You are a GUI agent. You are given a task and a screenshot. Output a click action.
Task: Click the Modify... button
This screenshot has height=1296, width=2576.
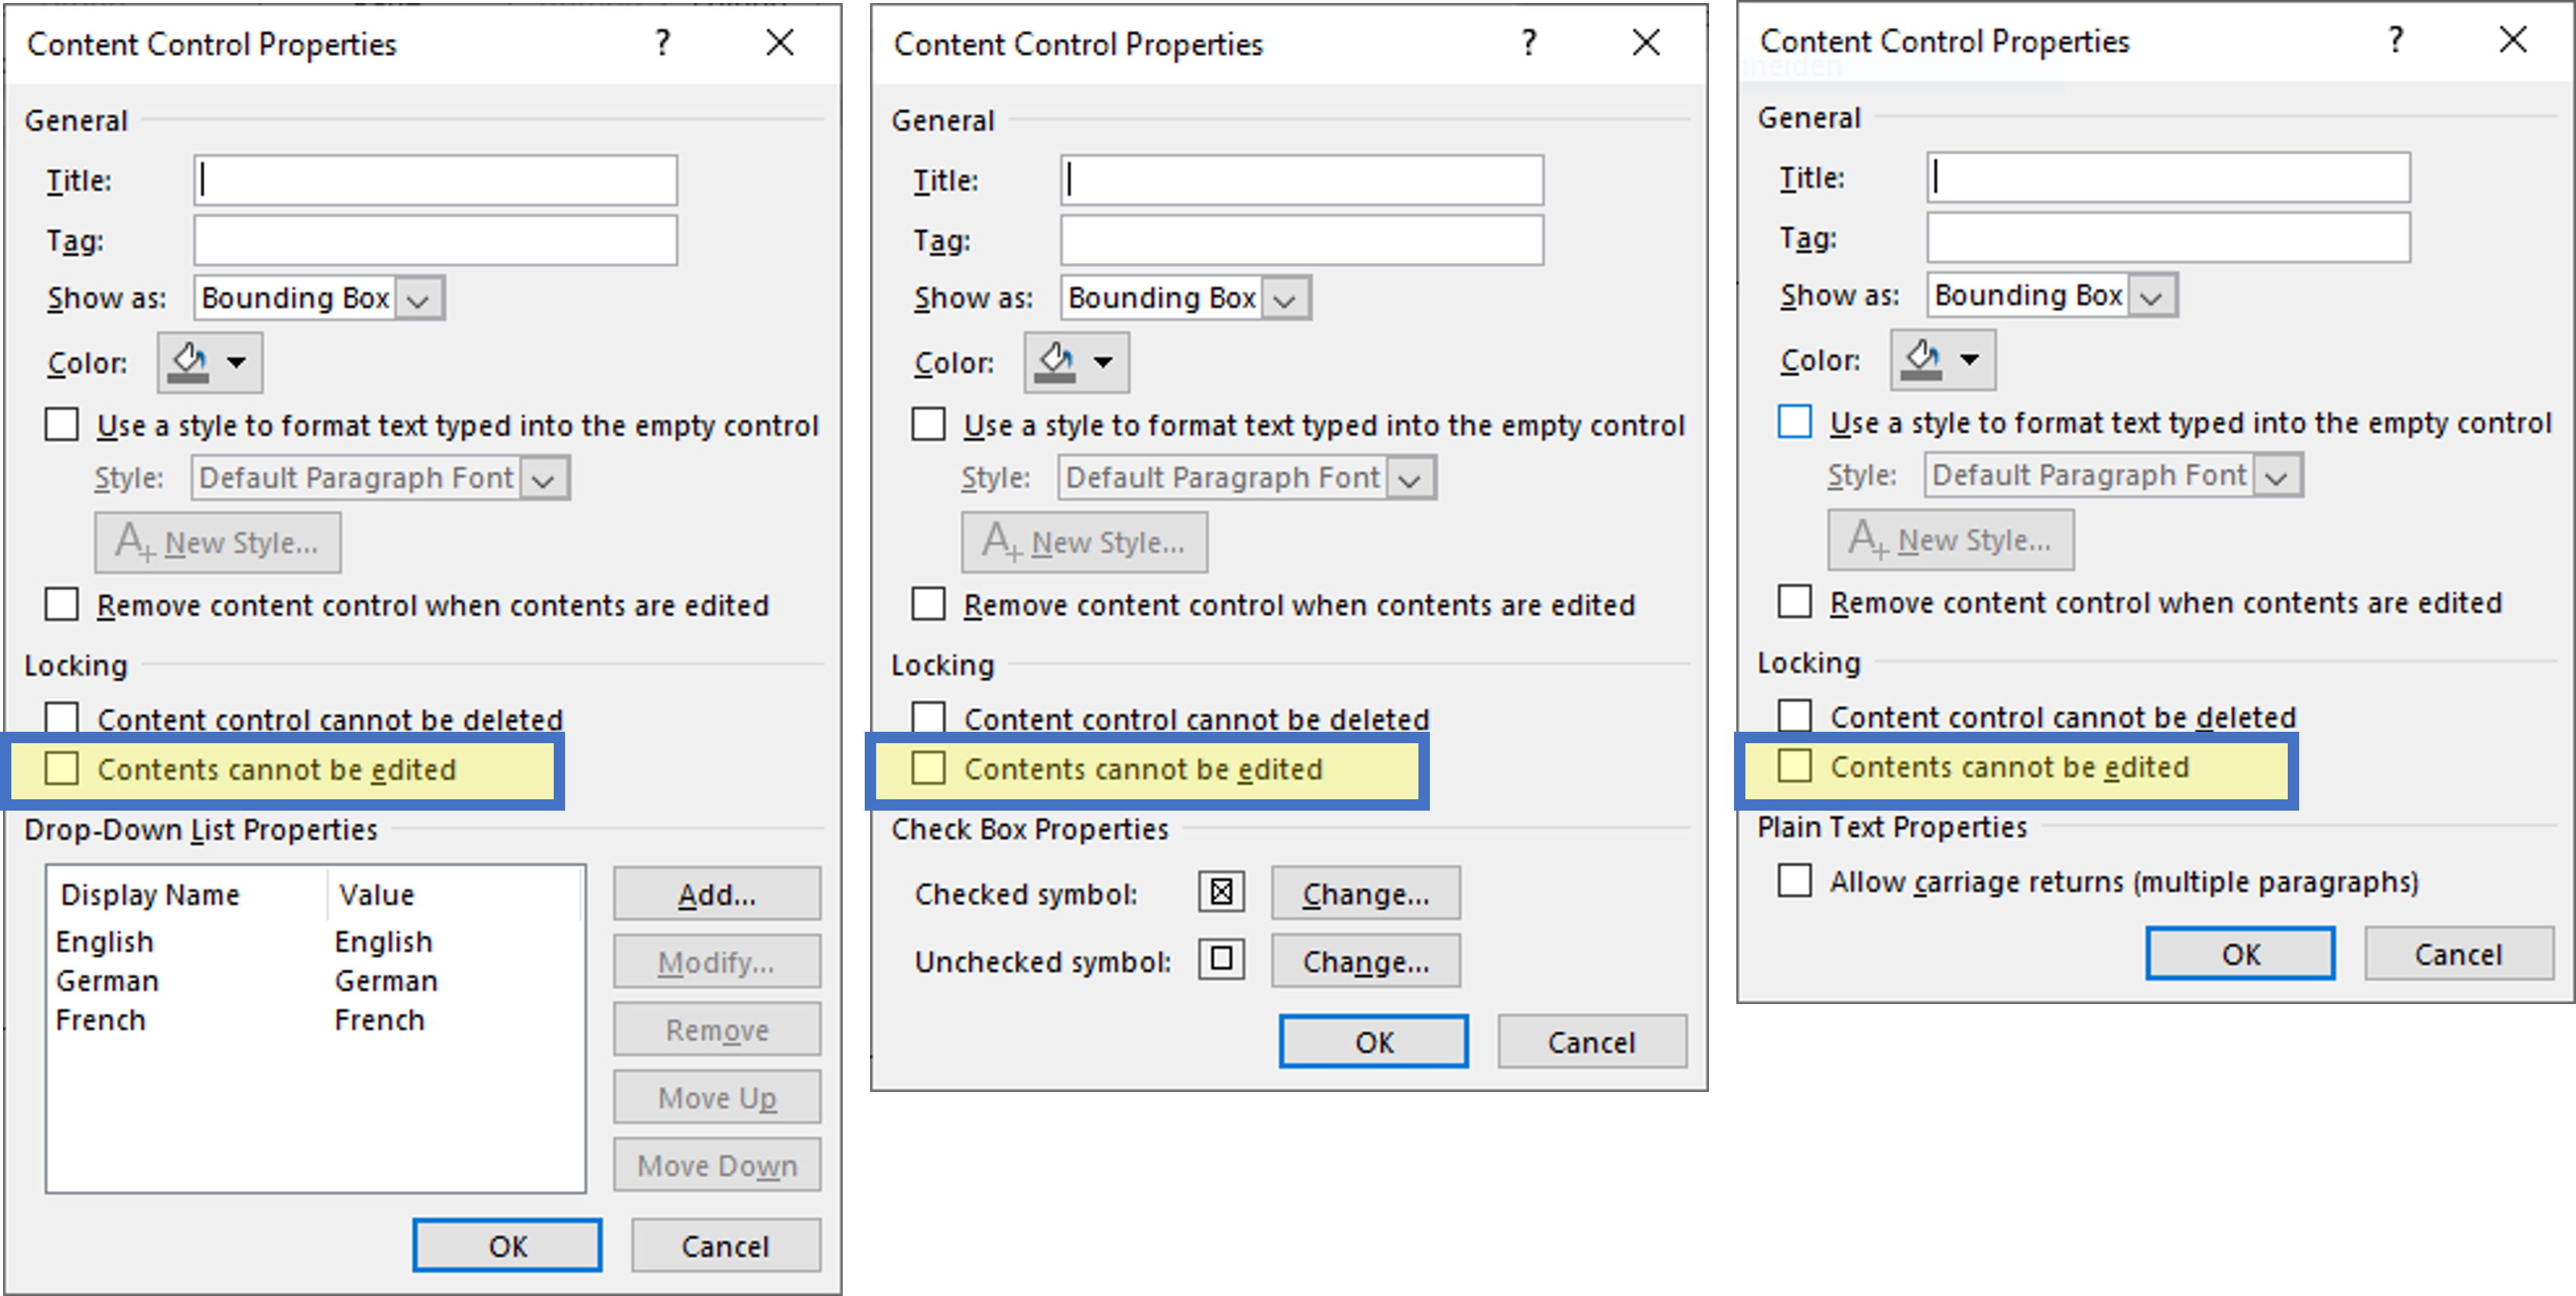[x=717, y=961]
